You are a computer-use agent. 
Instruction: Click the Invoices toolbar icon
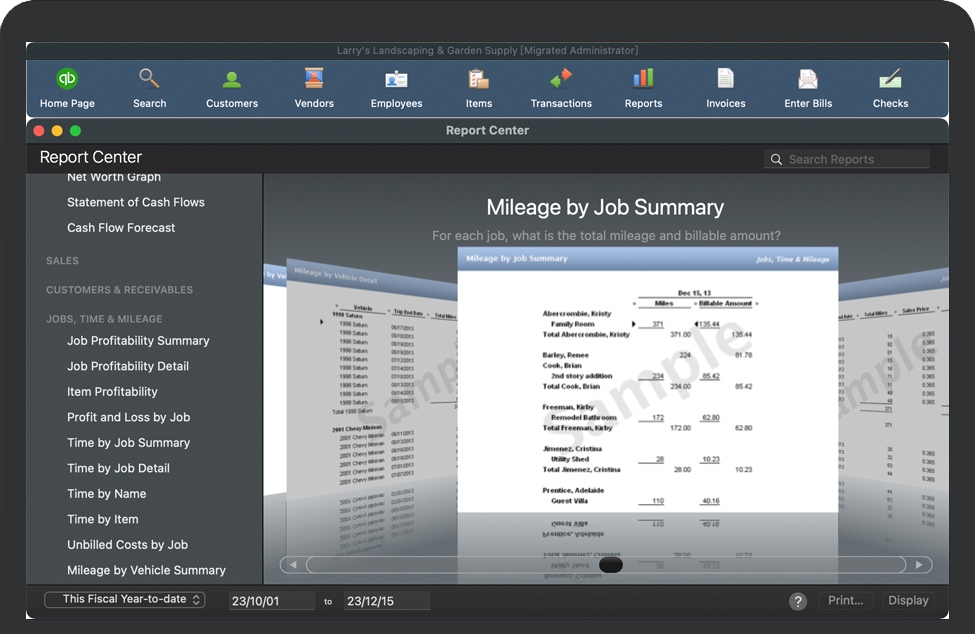click(x=725, y=79)
